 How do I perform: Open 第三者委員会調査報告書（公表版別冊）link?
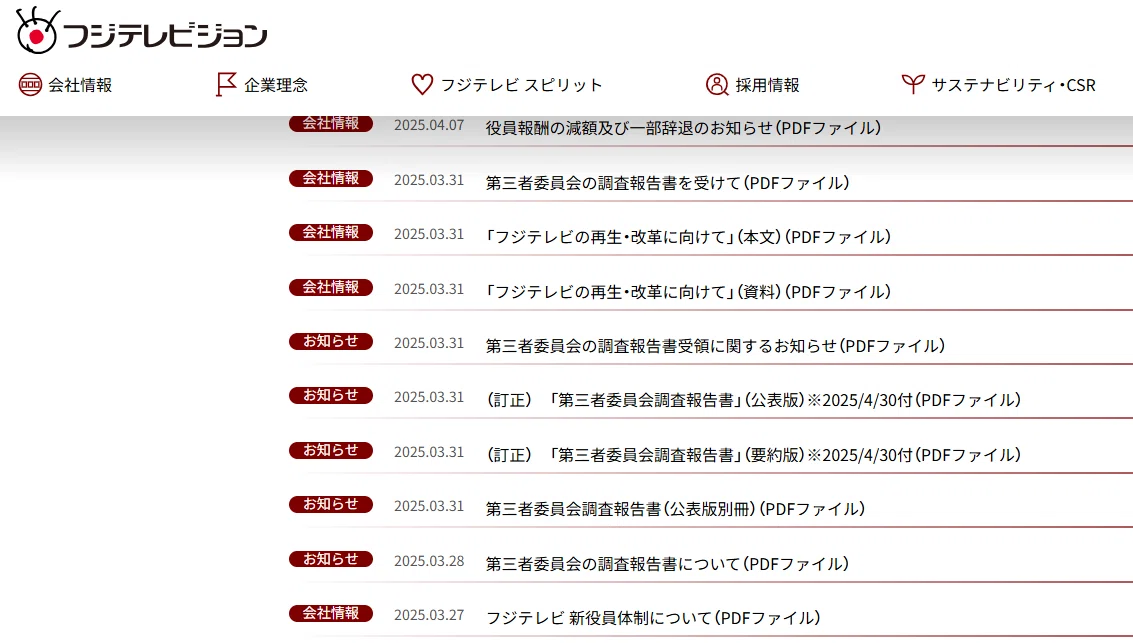coord(675,509)
